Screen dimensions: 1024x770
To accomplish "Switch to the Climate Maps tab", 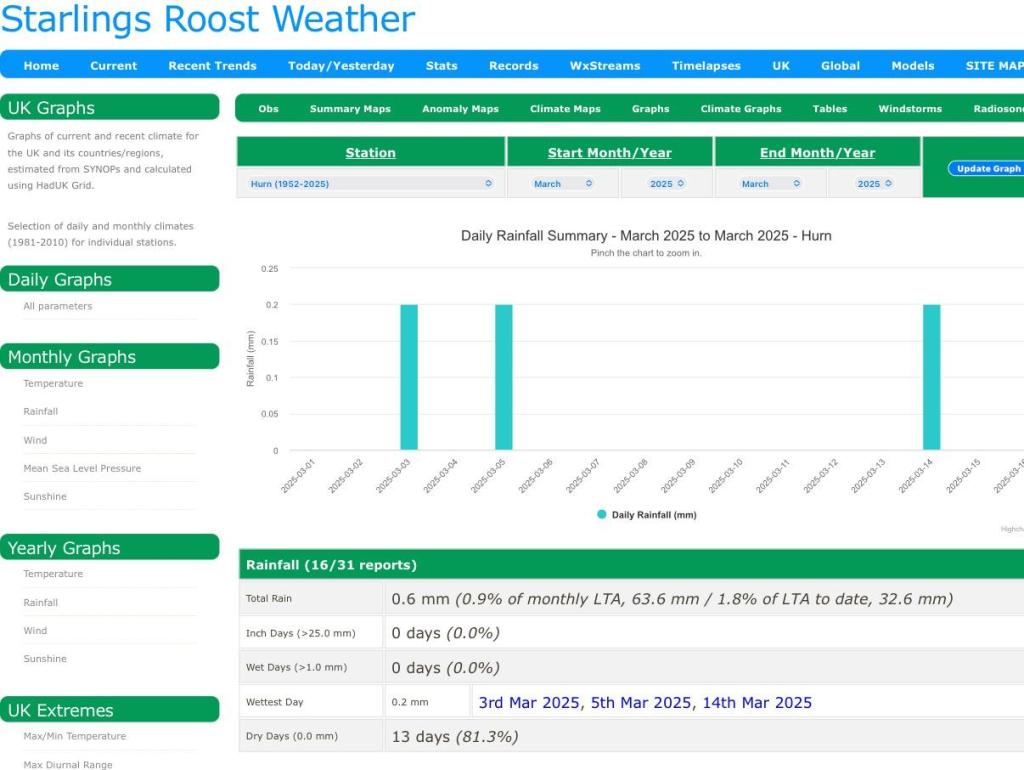I will pyautogui.click(x=565, y=109).
